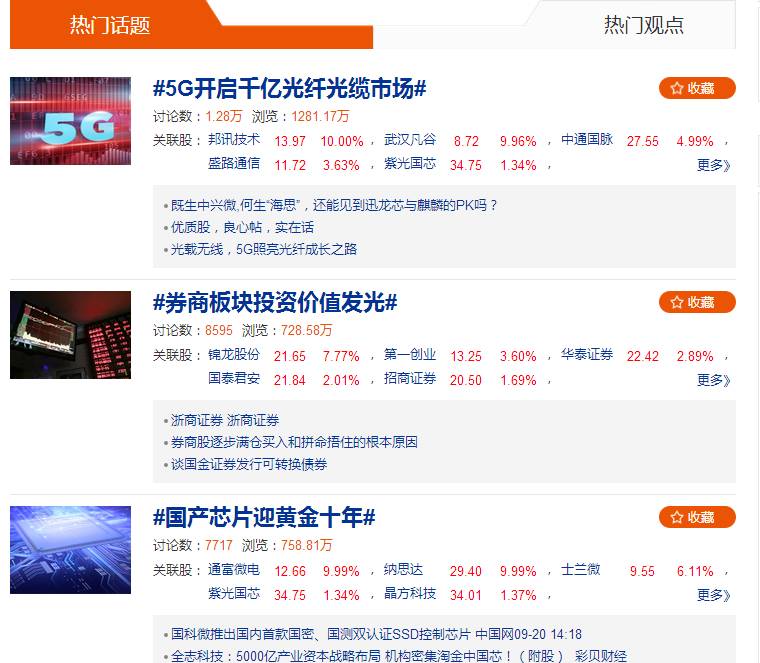Open topic #5G开启千亿光纤光缆市场#
760x663 pixels.
tap(289, 89)
